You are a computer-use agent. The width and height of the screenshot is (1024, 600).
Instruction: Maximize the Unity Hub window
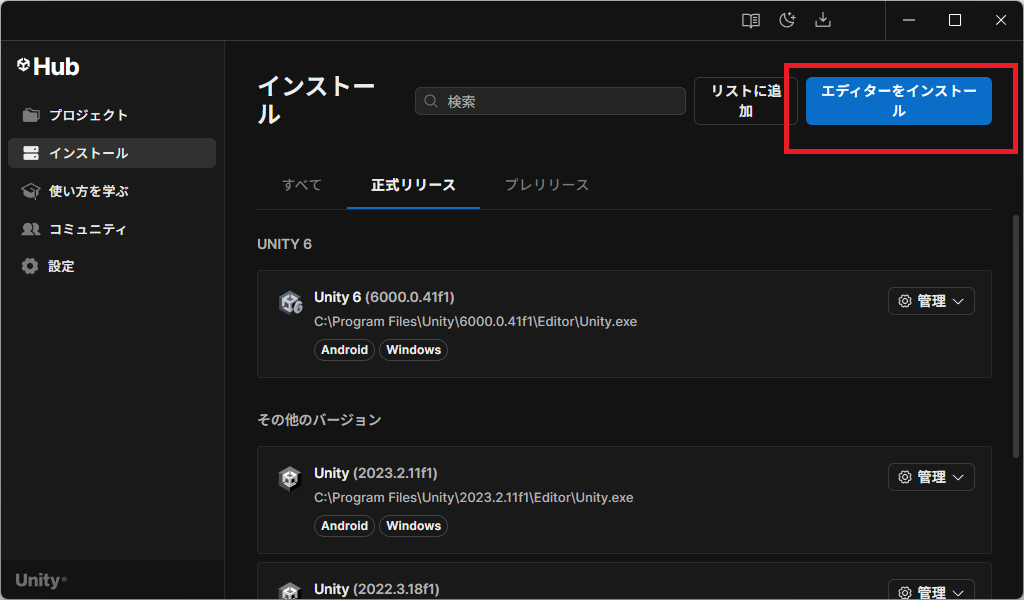pos(955,20)
